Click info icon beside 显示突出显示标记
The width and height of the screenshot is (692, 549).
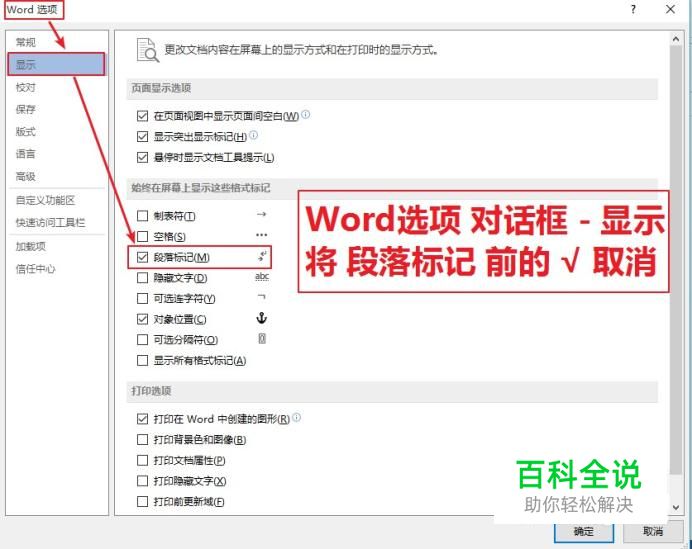[253, 135]
